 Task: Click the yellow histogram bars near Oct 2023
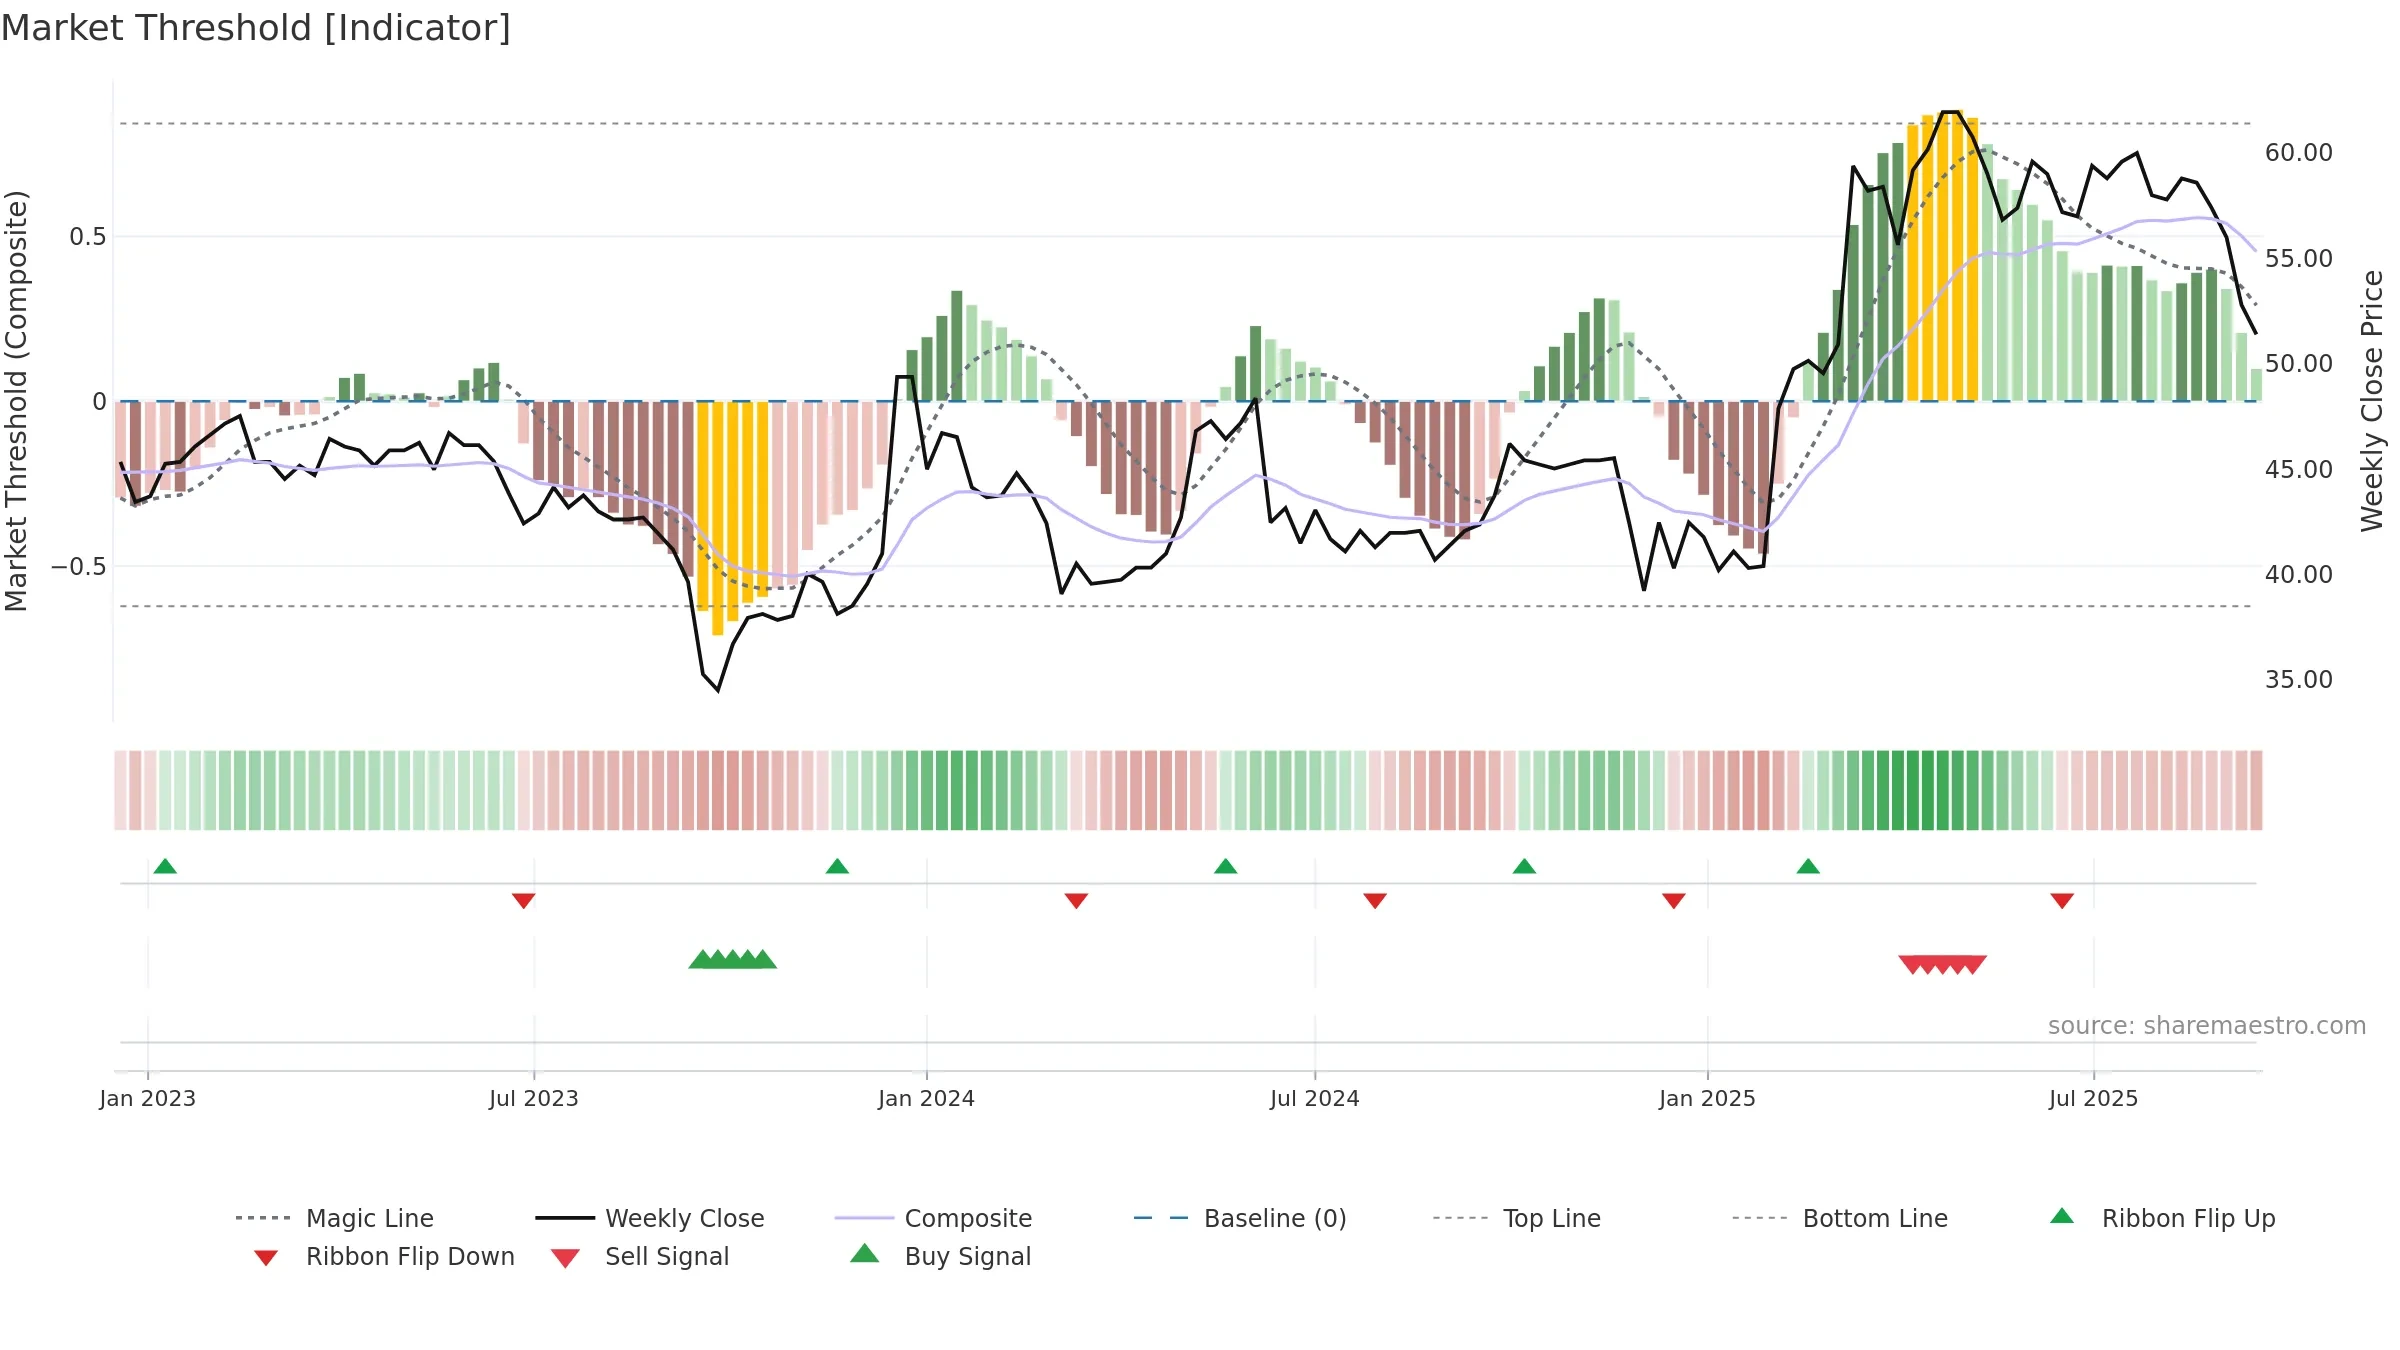pos(733,517)
